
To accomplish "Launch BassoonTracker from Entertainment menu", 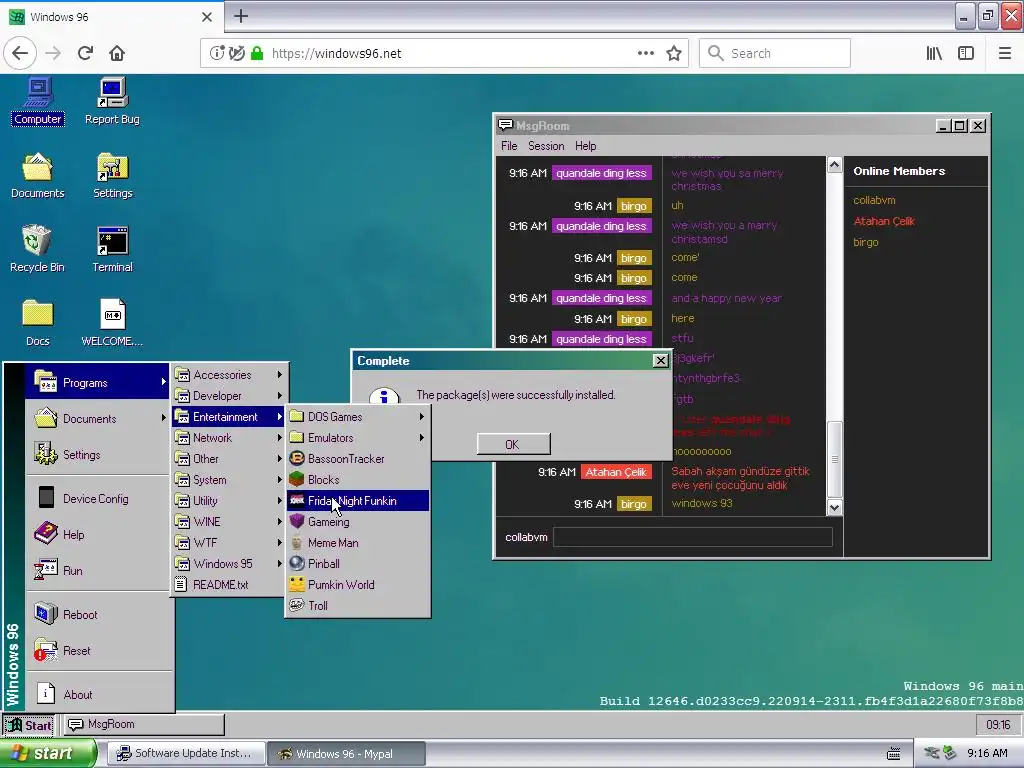I will (358, 458).
